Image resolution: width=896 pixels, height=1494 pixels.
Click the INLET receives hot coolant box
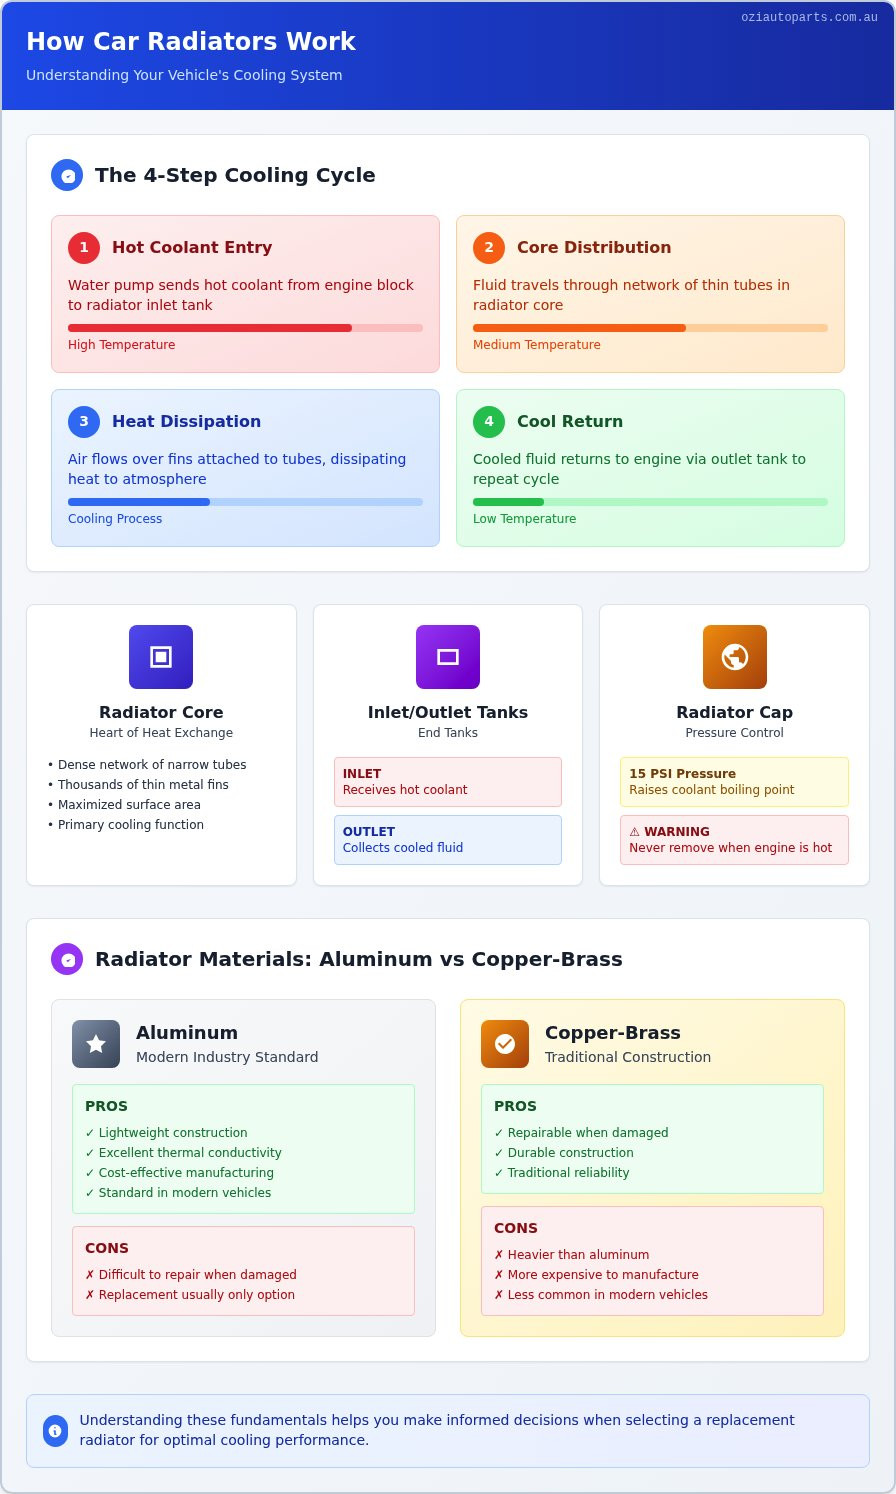448,782
